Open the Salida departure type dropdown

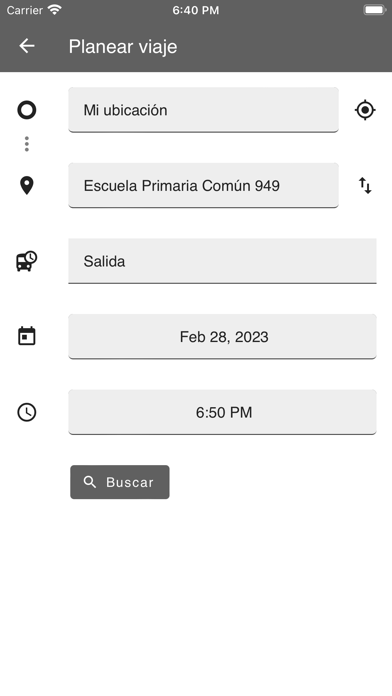point(222,261)
